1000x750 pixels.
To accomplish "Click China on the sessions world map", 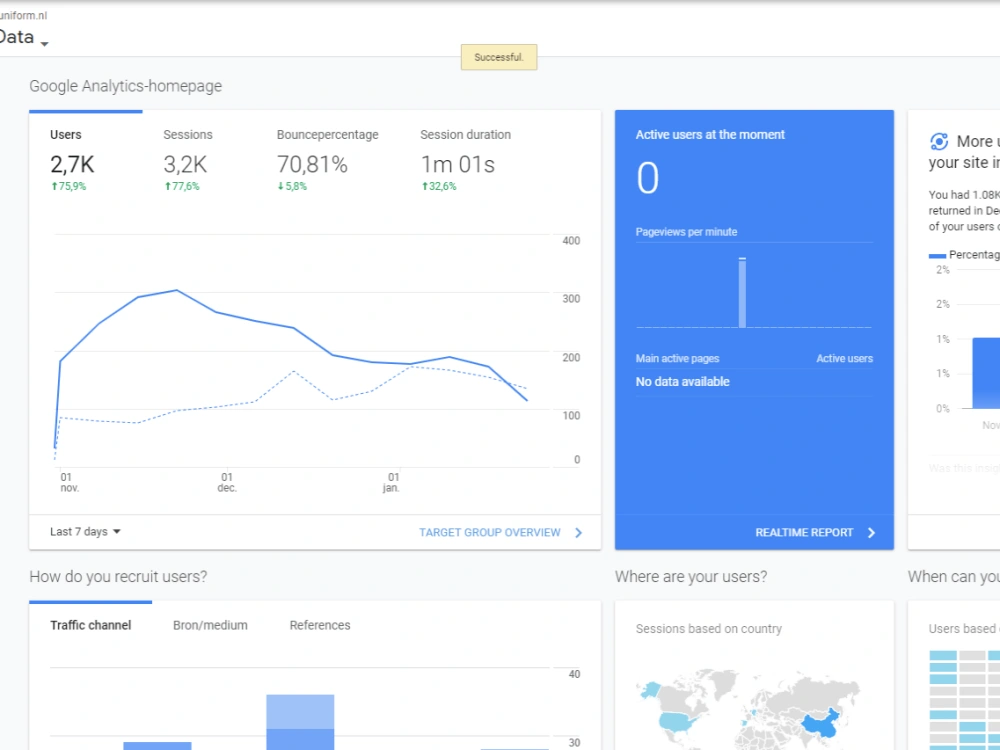I will [x=820, y=725].
